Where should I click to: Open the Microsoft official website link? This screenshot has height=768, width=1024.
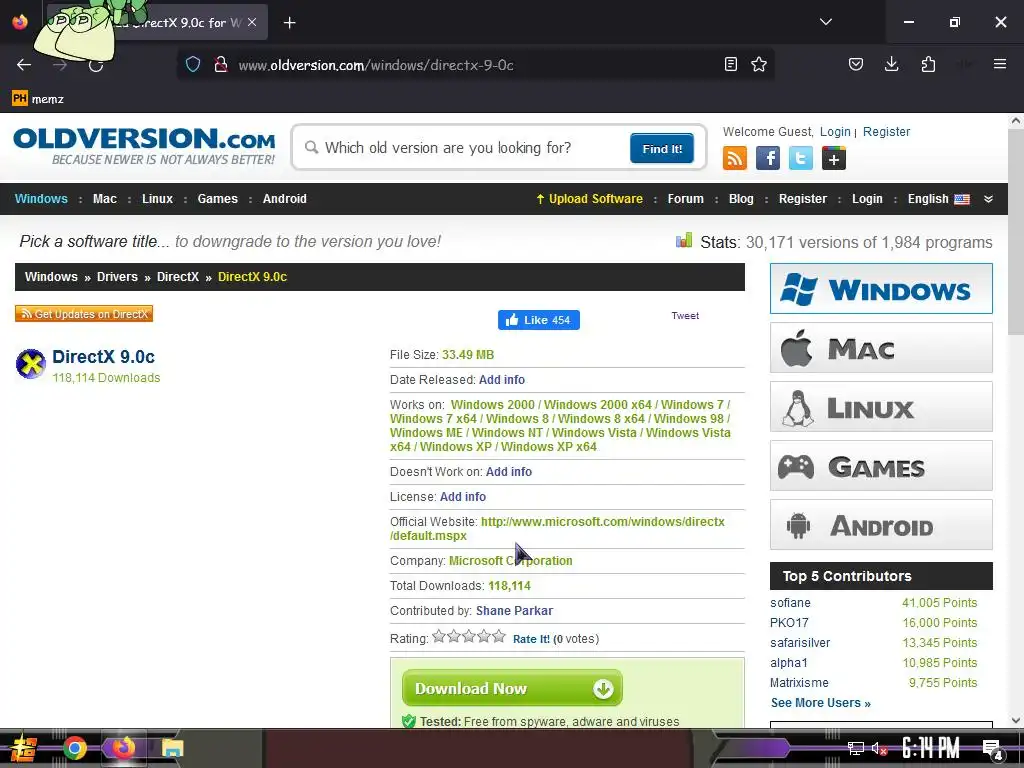pyautogui.click(x=557, y=529)
